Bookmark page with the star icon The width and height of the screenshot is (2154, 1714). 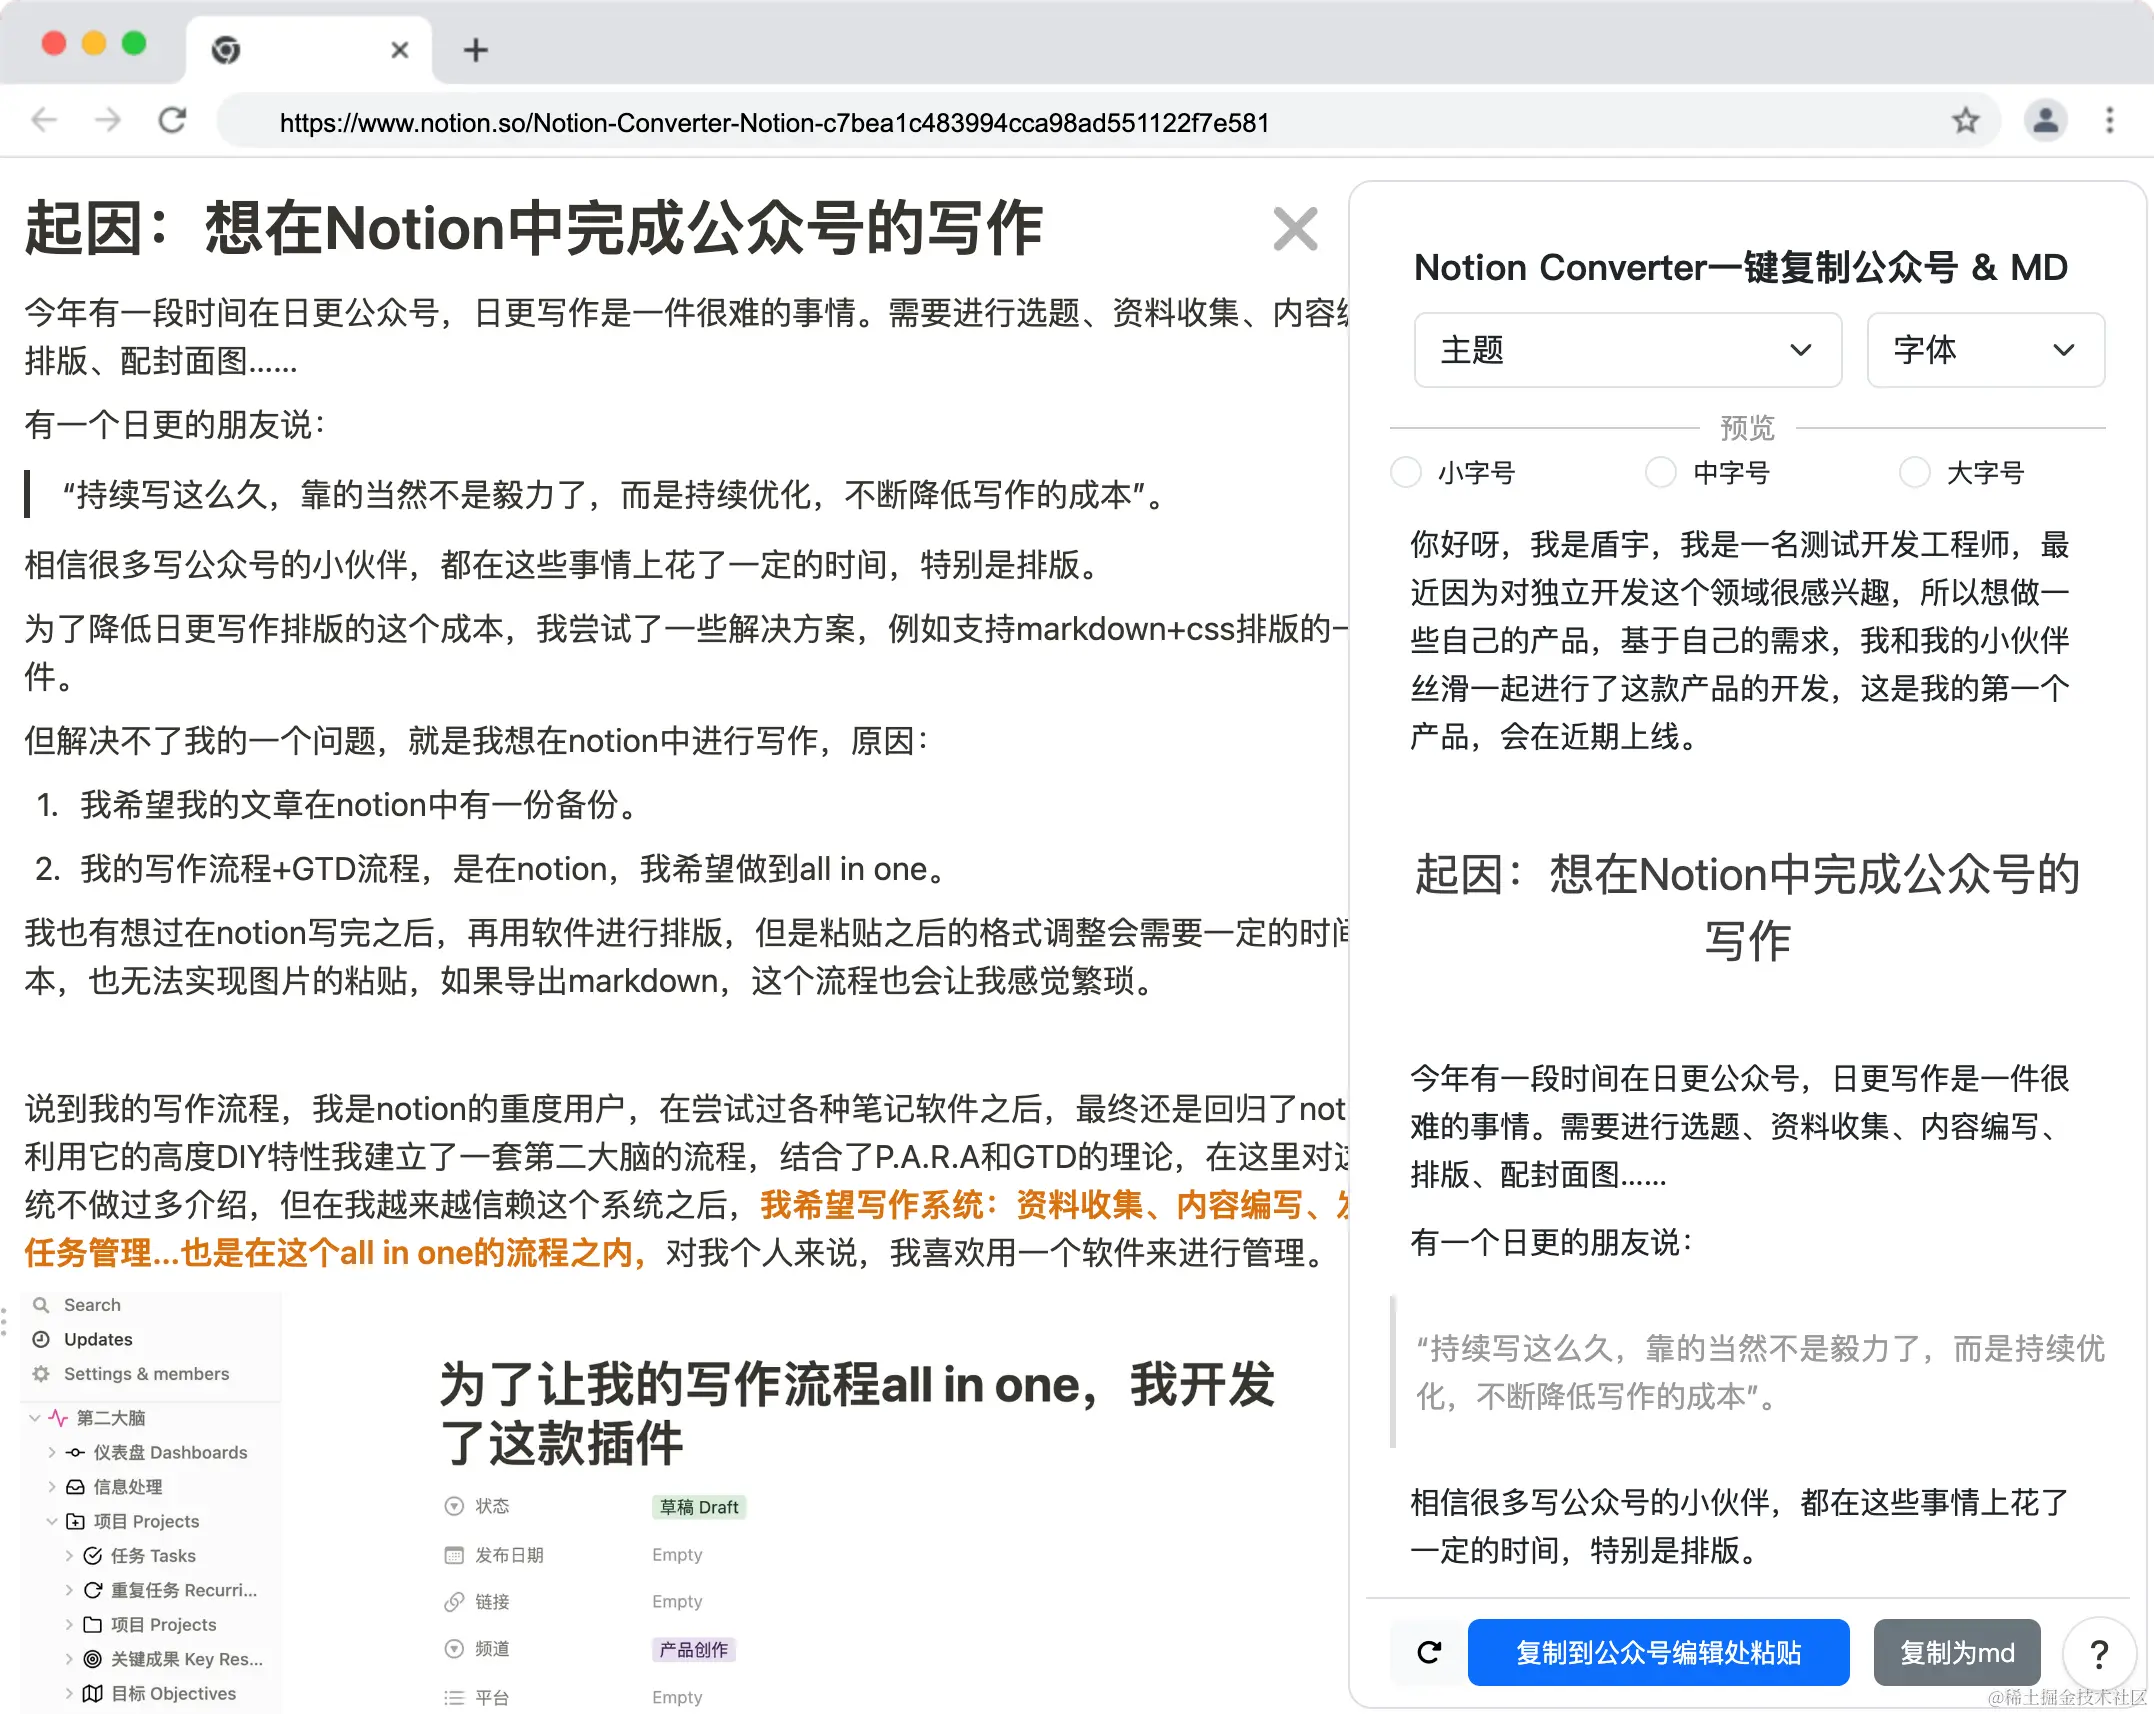pos(1965,121)
